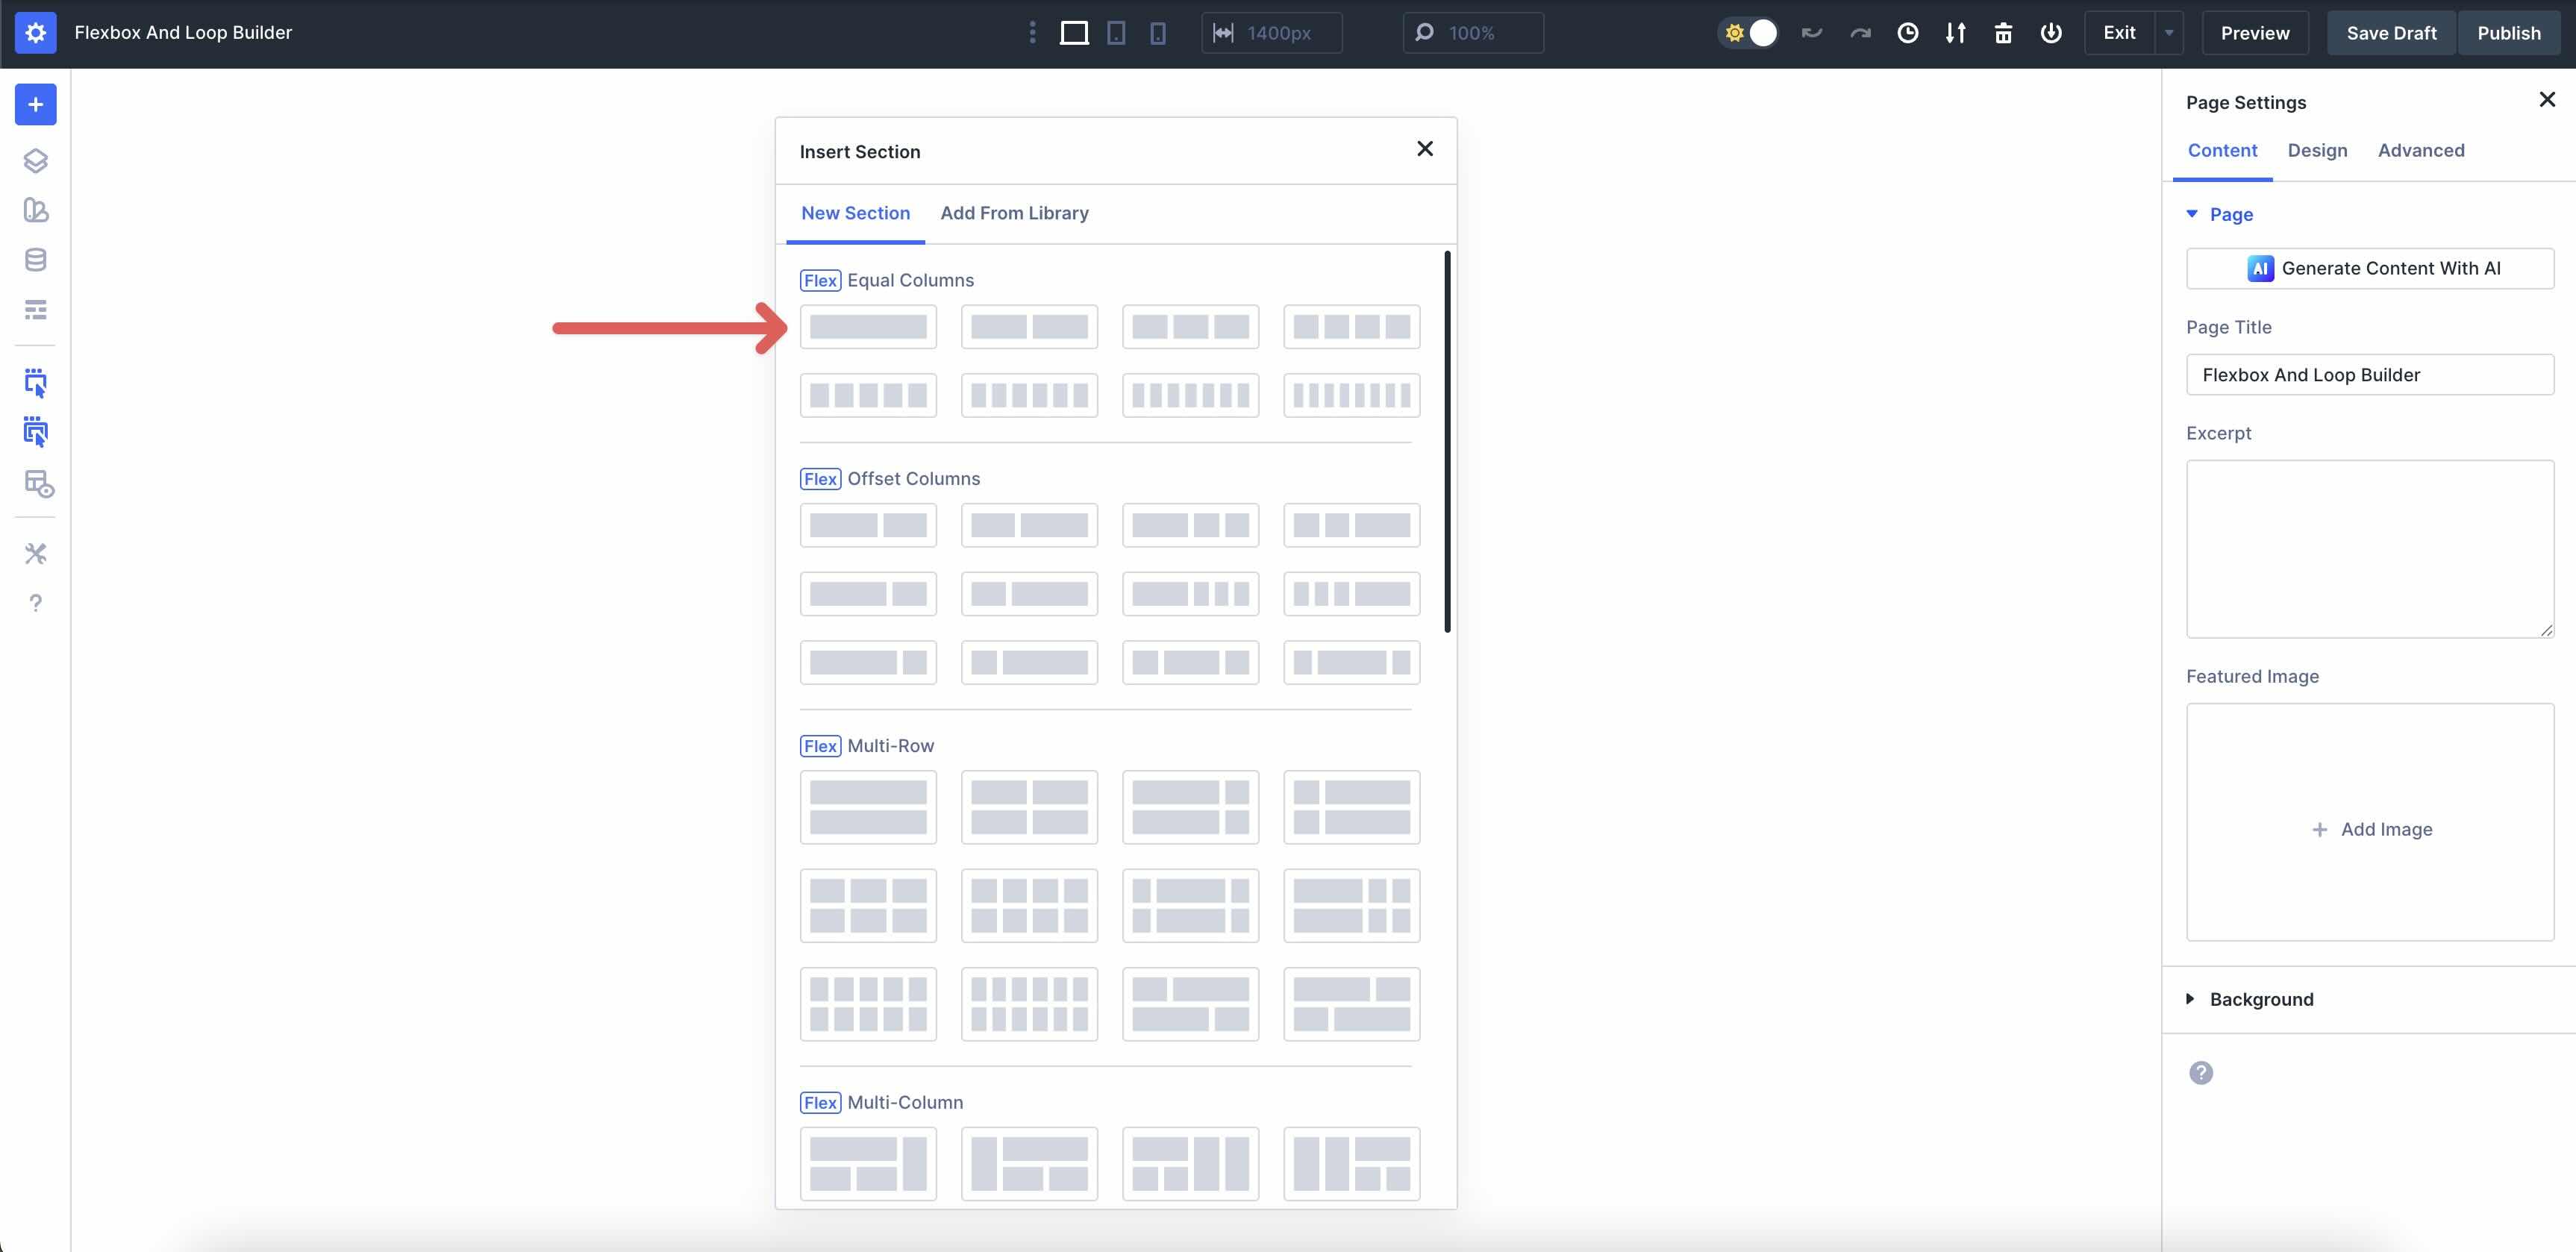This screenshot has width=2576, height=1252.
Task: Open the page settings list icon
Action: pos(36,310)
